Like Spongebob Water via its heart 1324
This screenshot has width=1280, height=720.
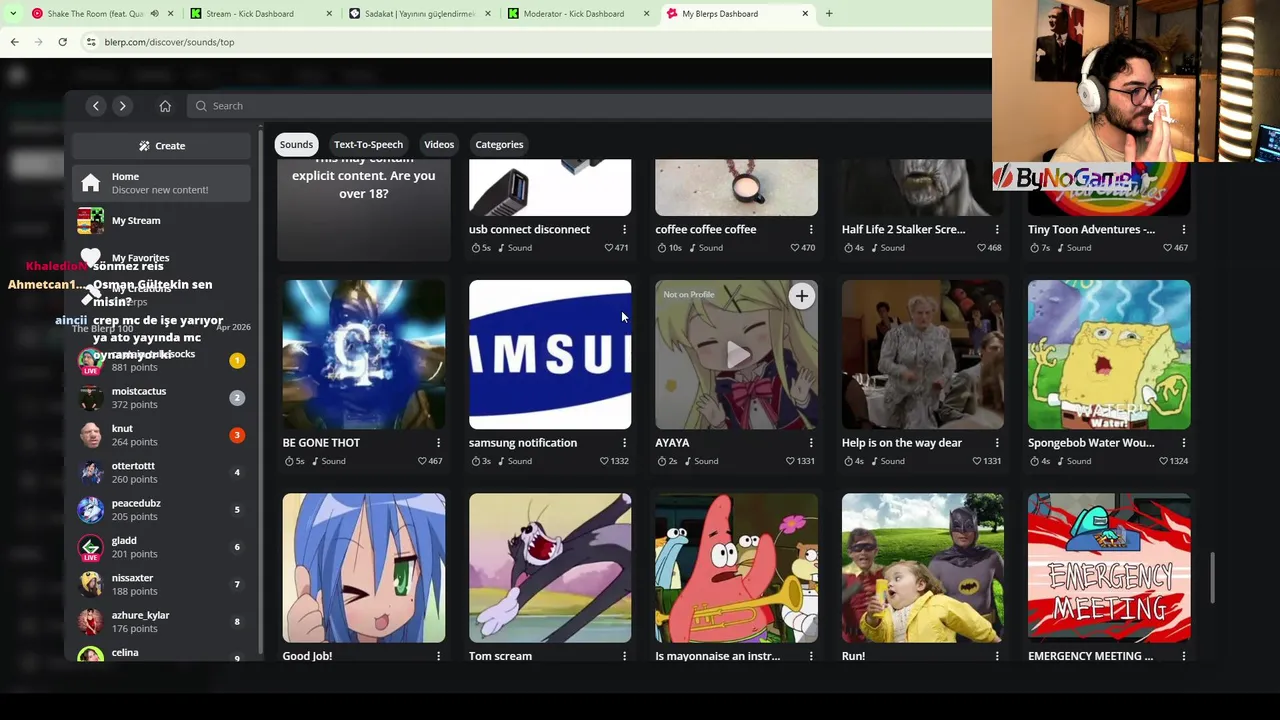point(1173,461)
